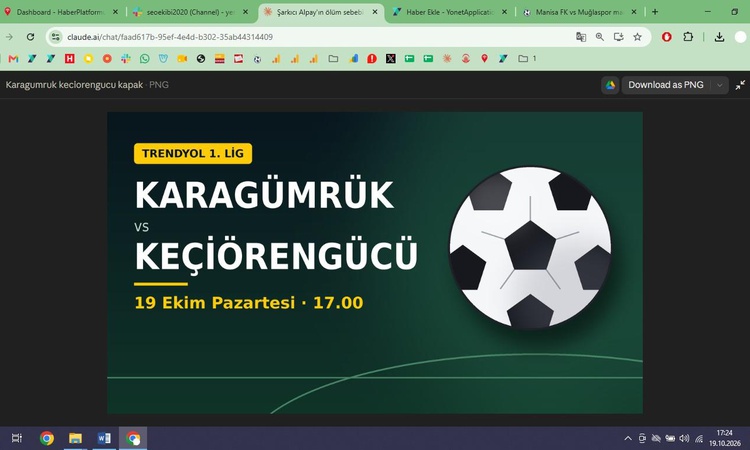The image size is (750, 450).
Task: Click the Karagümrük Keçiörengücü cover image preview
Action: [x=375, y=263]
